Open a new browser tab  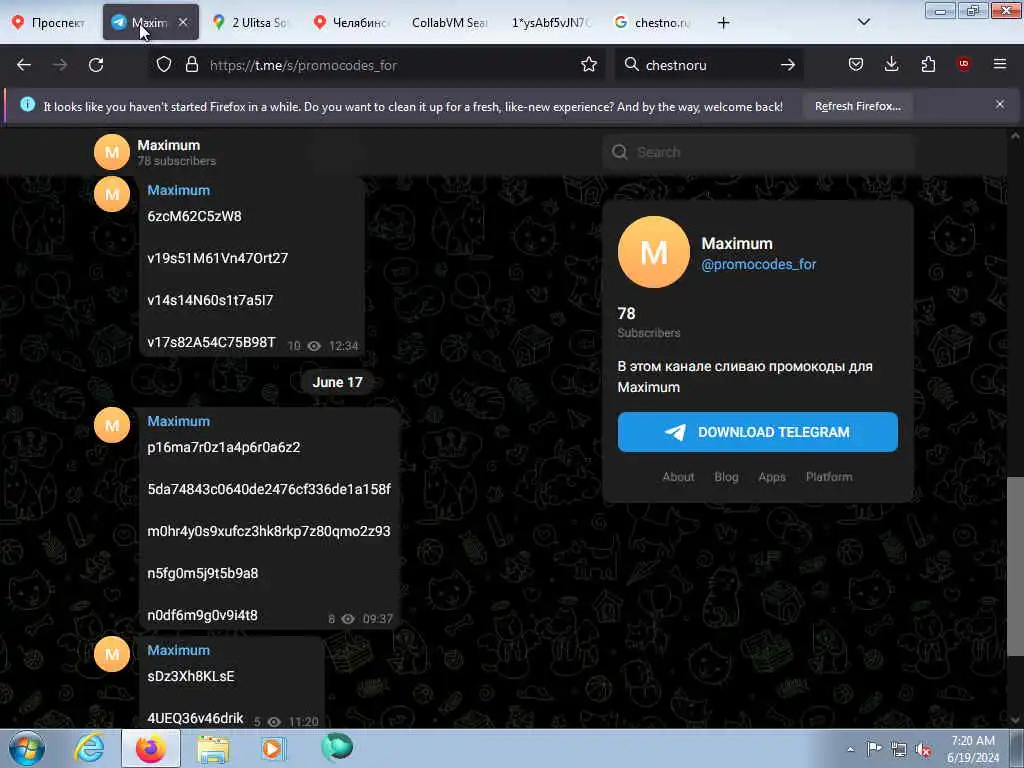point(724,23)
